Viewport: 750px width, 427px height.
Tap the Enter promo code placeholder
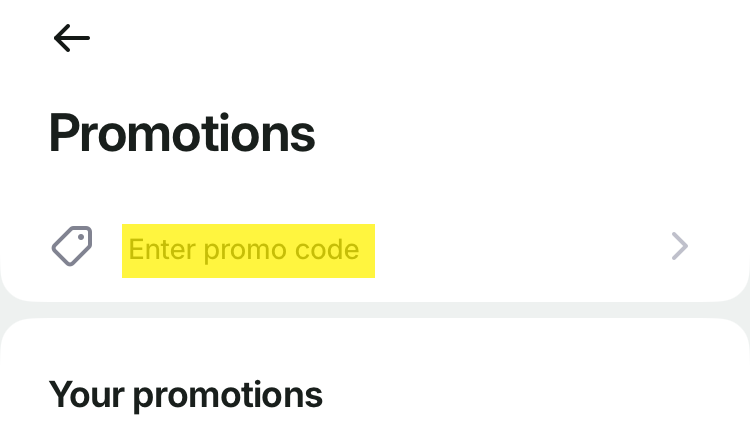(x=246, y=249)
